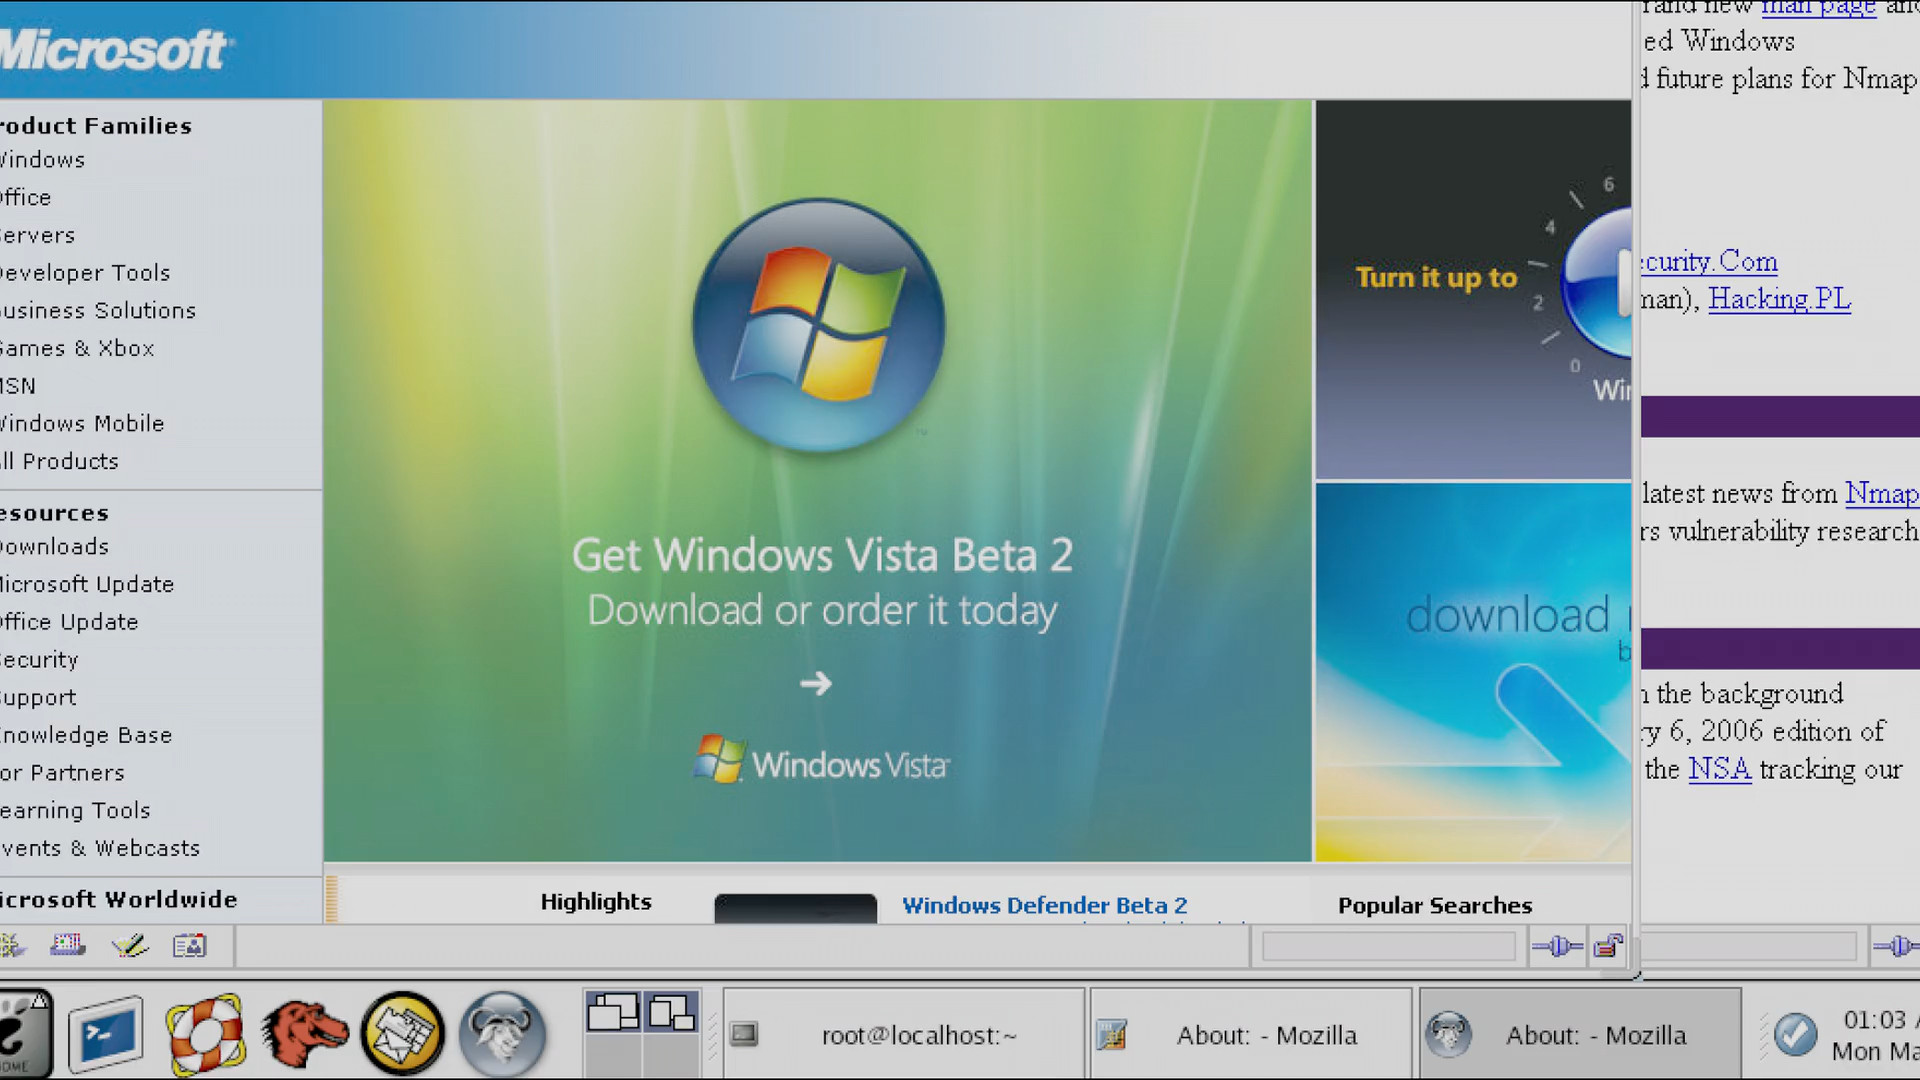Switch to the second workspace in pager
The height and width of the screenshot is (1080, 1920).
click(670, 1012)
